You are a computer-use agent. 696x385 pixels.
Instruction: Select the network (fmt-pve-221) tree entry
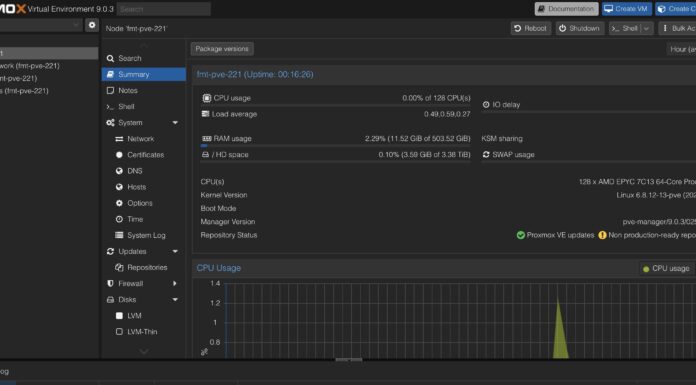pyautogui.click(x=30, y=66)
